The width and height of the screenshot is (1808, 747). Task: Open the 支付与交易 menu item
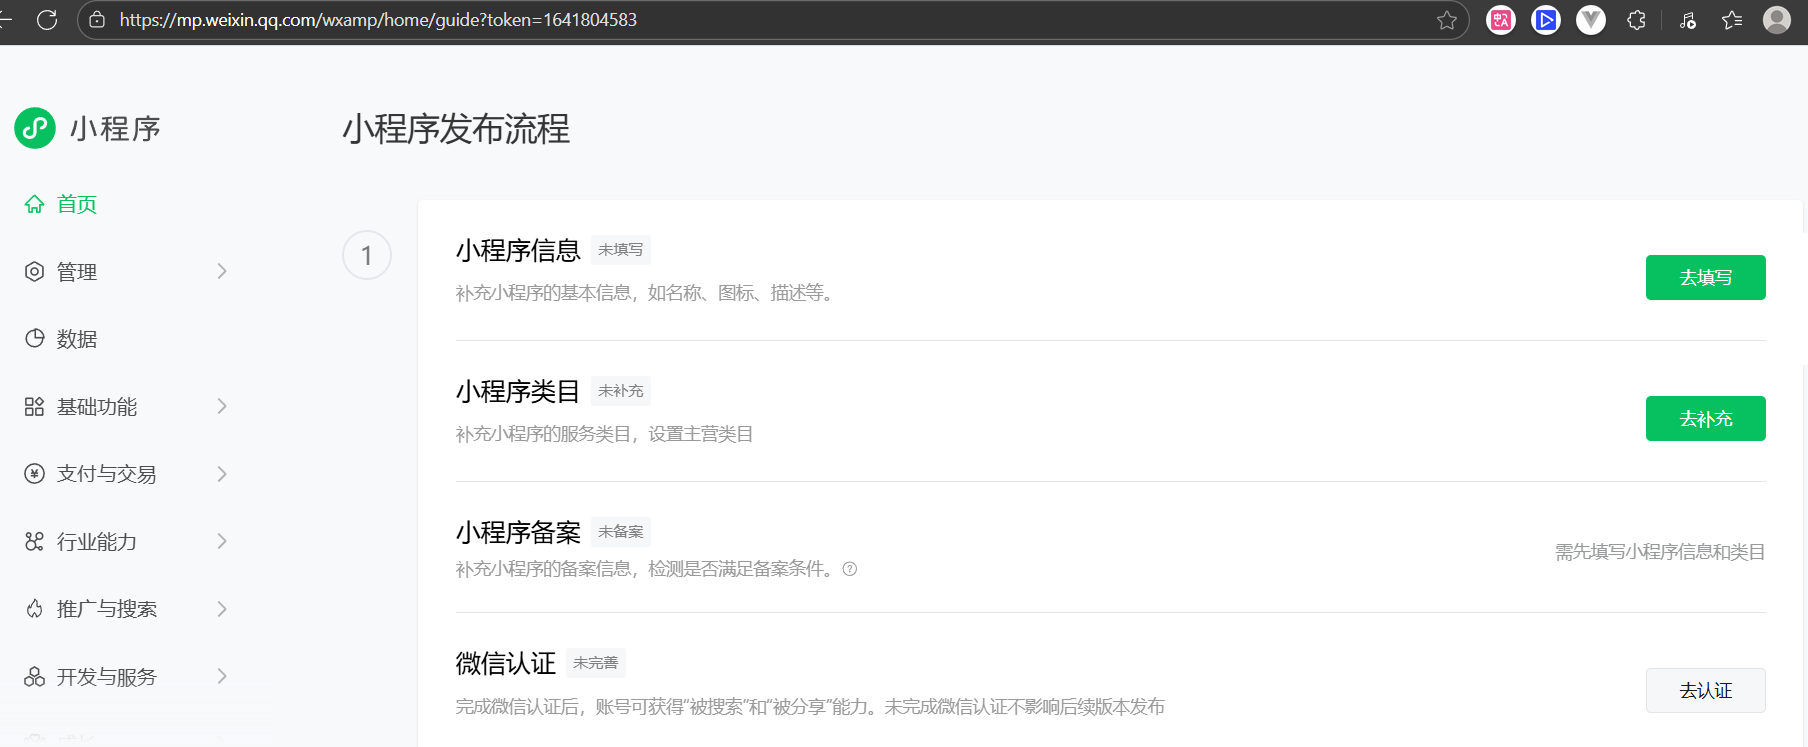click(107, 474)
